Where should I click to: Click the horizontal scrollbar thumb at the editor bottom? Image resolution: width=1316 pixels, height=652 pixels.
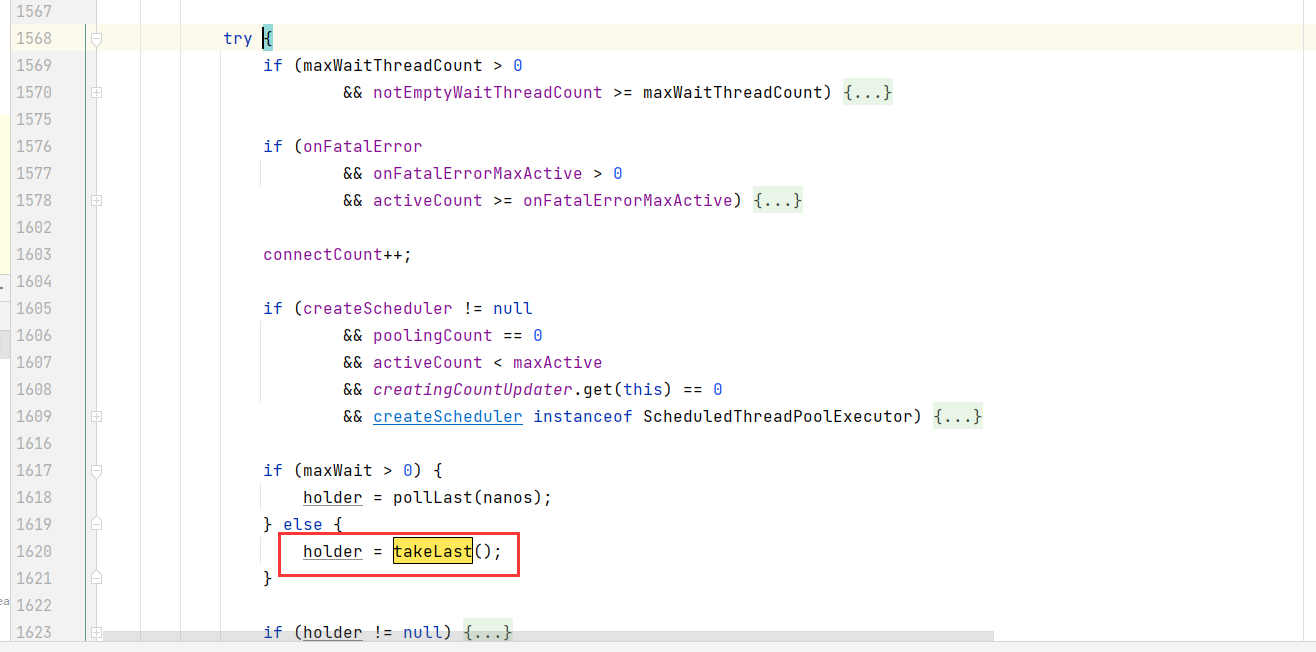pos(548,636)
